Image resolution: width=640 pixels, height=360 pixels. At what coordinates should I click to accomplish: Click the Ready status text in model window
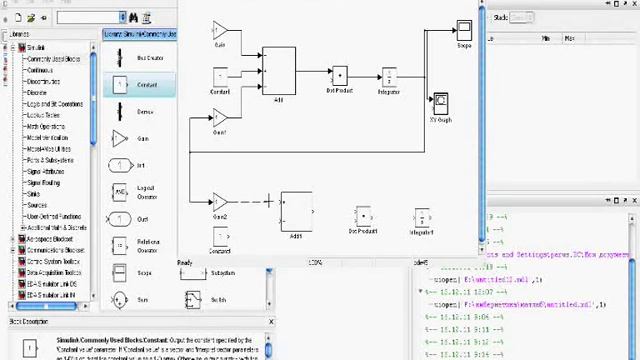[185, 262]
